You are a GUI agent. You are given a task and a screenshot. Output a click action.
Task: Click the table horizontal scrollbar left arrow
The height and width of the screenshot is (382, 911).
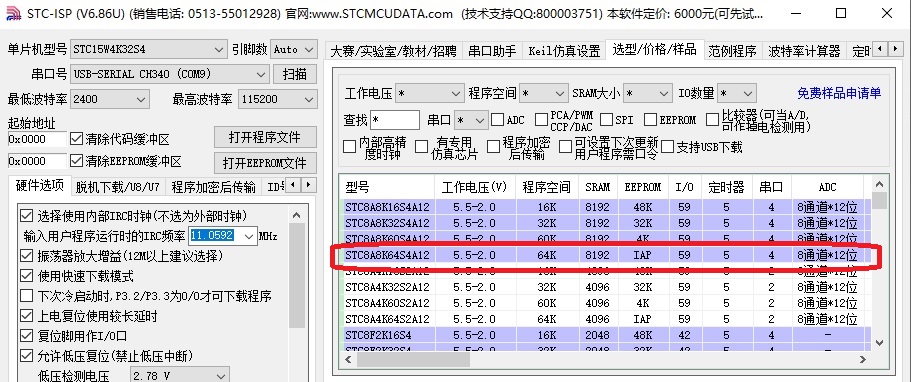pos(348,360)
